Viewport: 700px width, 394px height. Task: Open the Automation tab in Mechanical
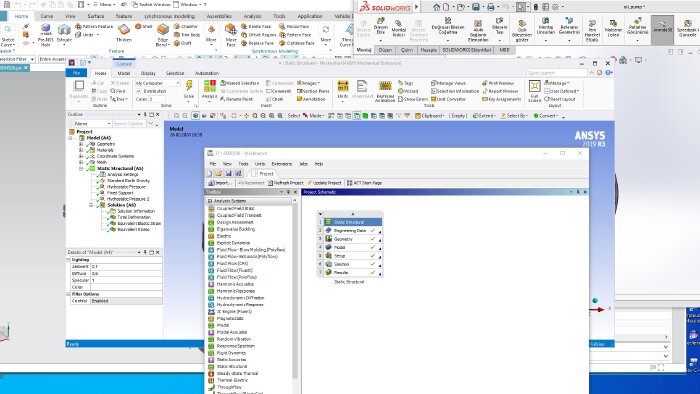[x=207, y=73]
